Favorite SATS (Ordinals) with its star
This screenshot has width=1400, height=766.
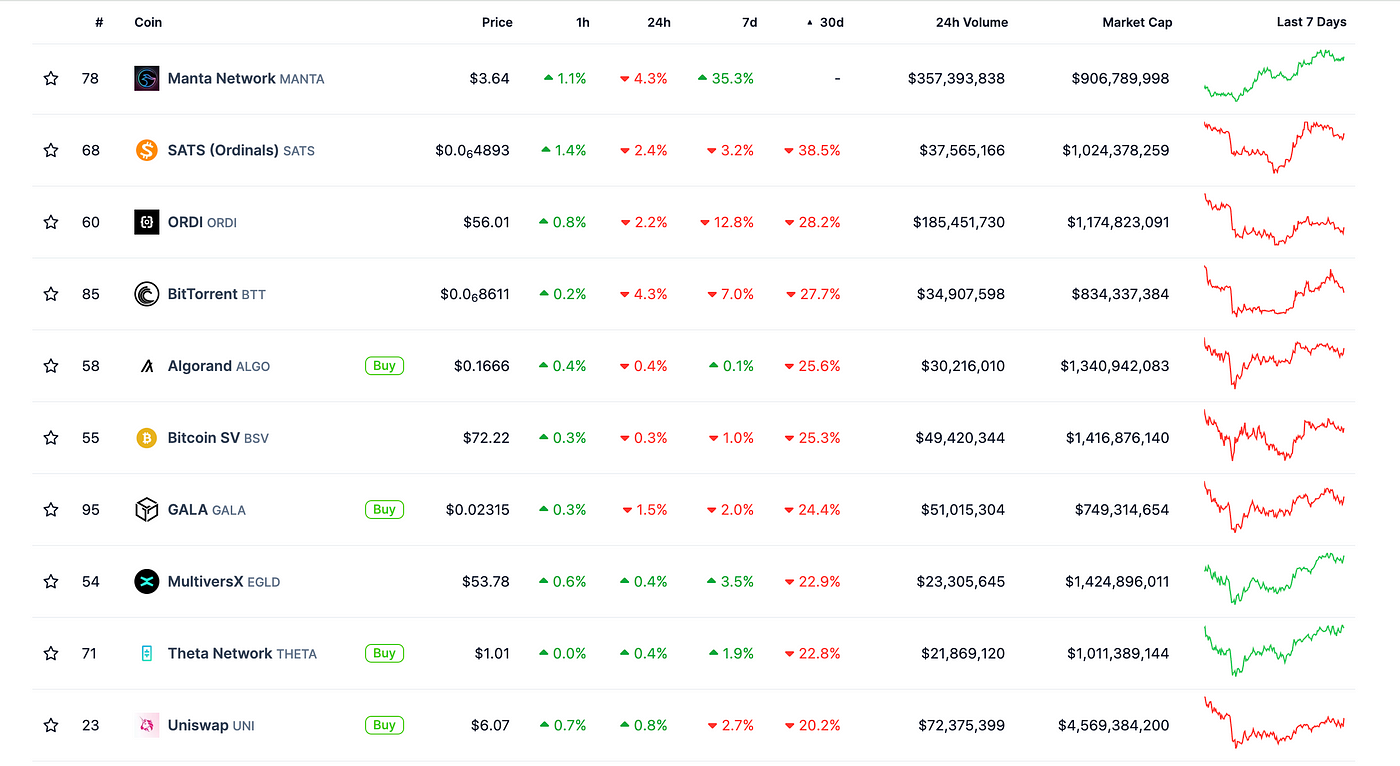tap(51, 150)
